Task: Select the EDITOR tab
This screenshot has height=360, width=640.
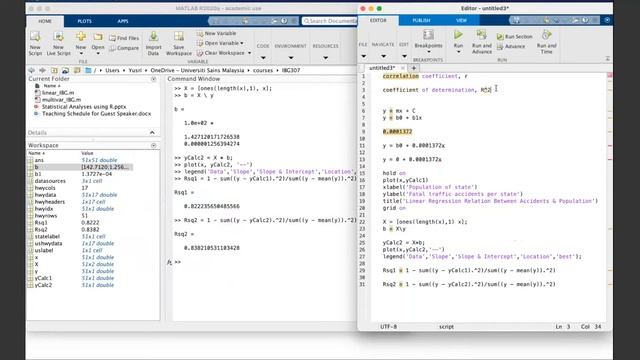Action: click(x=378, y=20)
